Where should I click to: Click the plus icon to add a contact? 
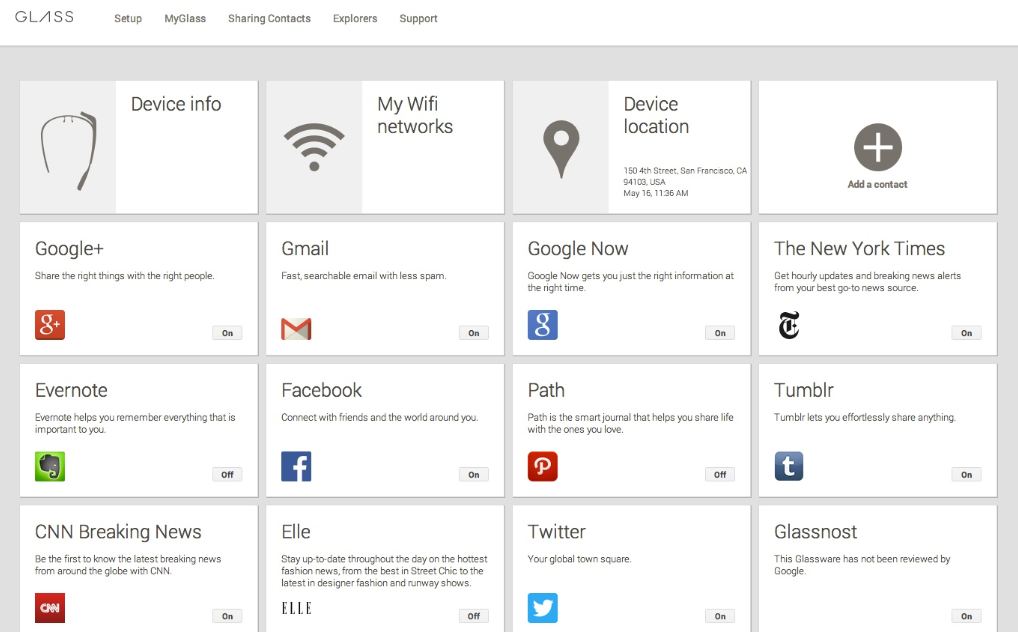pos(878,147)
